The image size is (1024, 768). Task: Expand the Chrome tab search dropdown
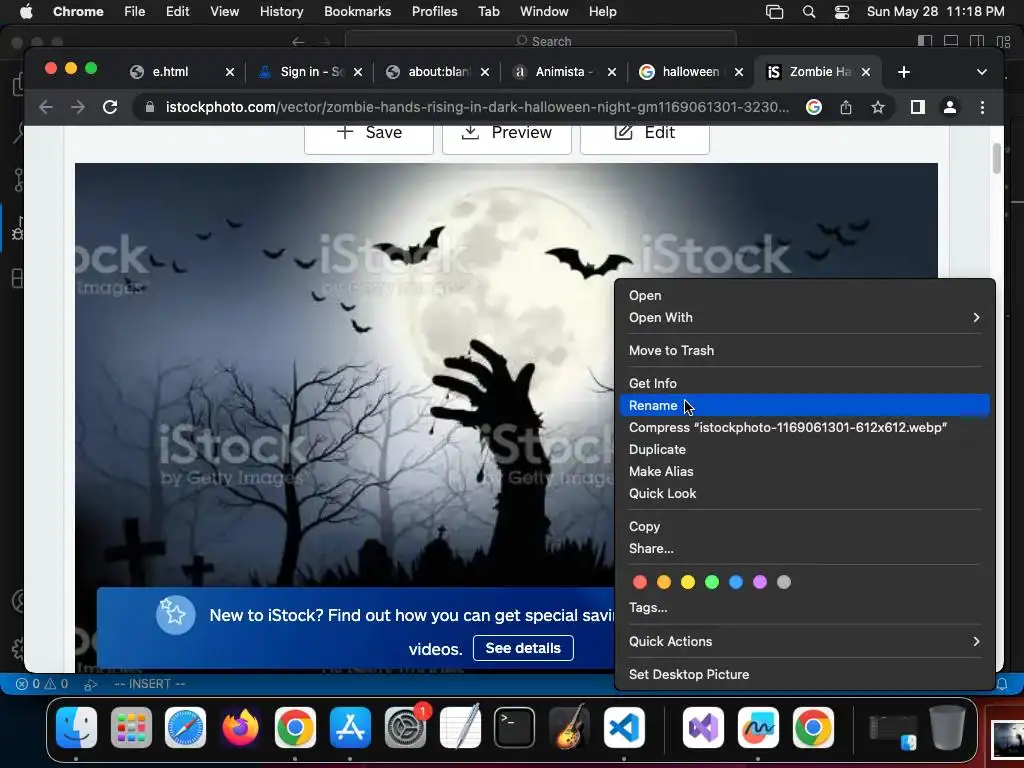click(982, 72)
